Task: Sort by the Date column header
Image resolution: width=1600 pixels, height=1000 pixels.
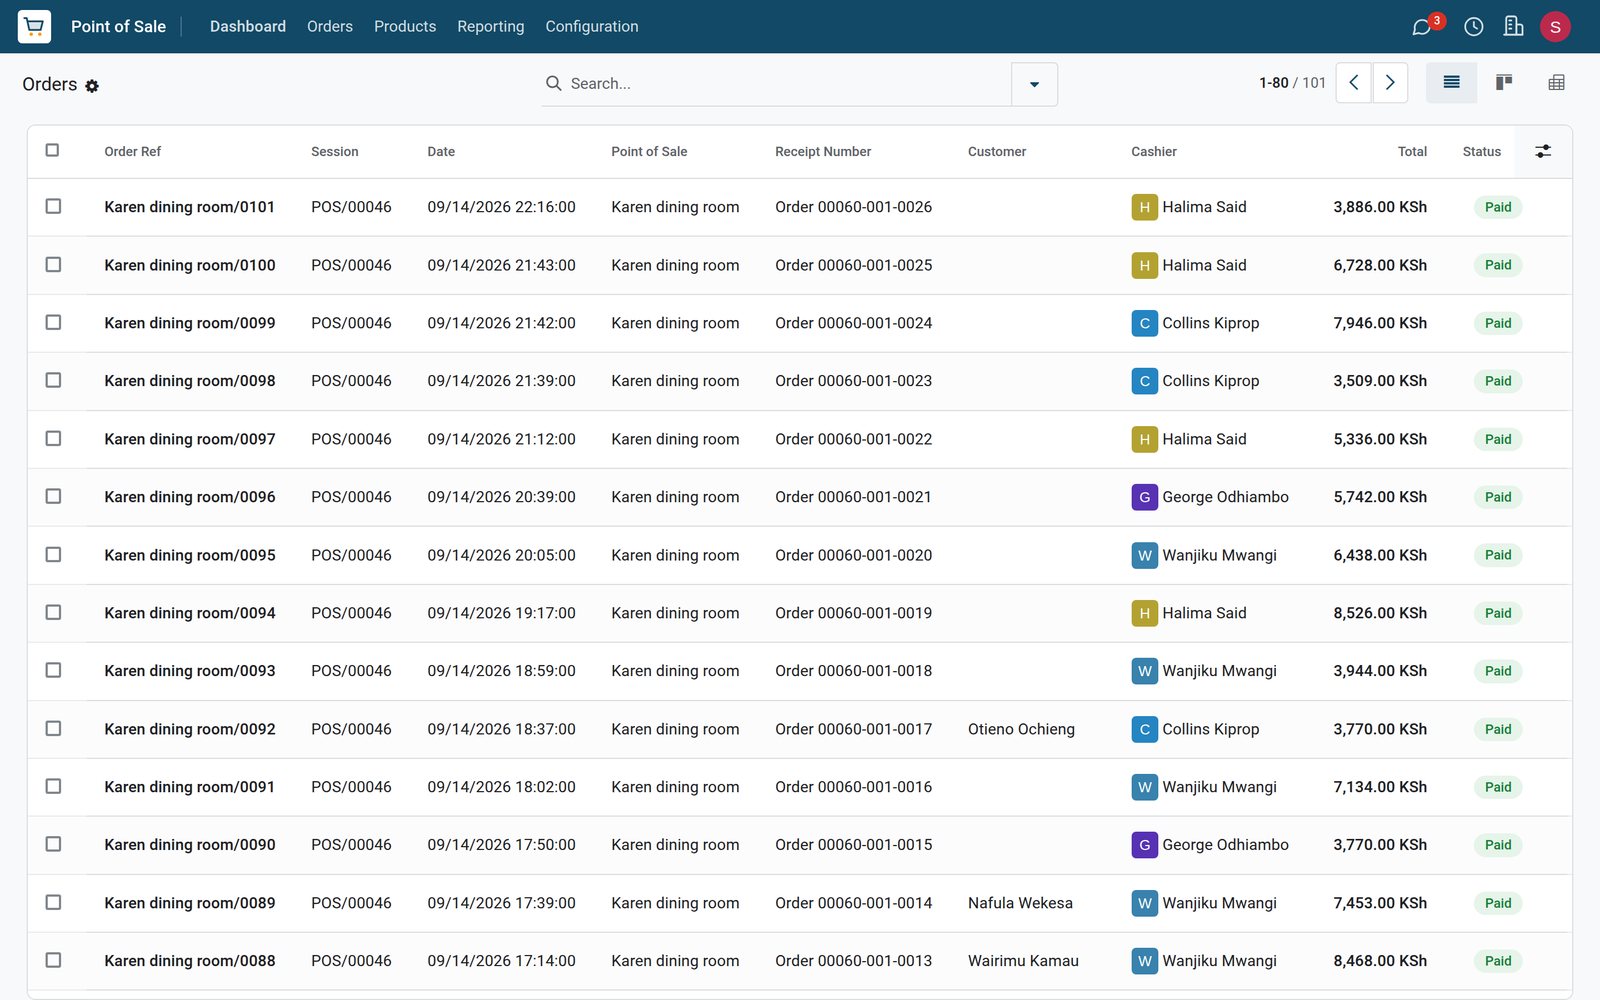Action: click(x=441, y=151)
